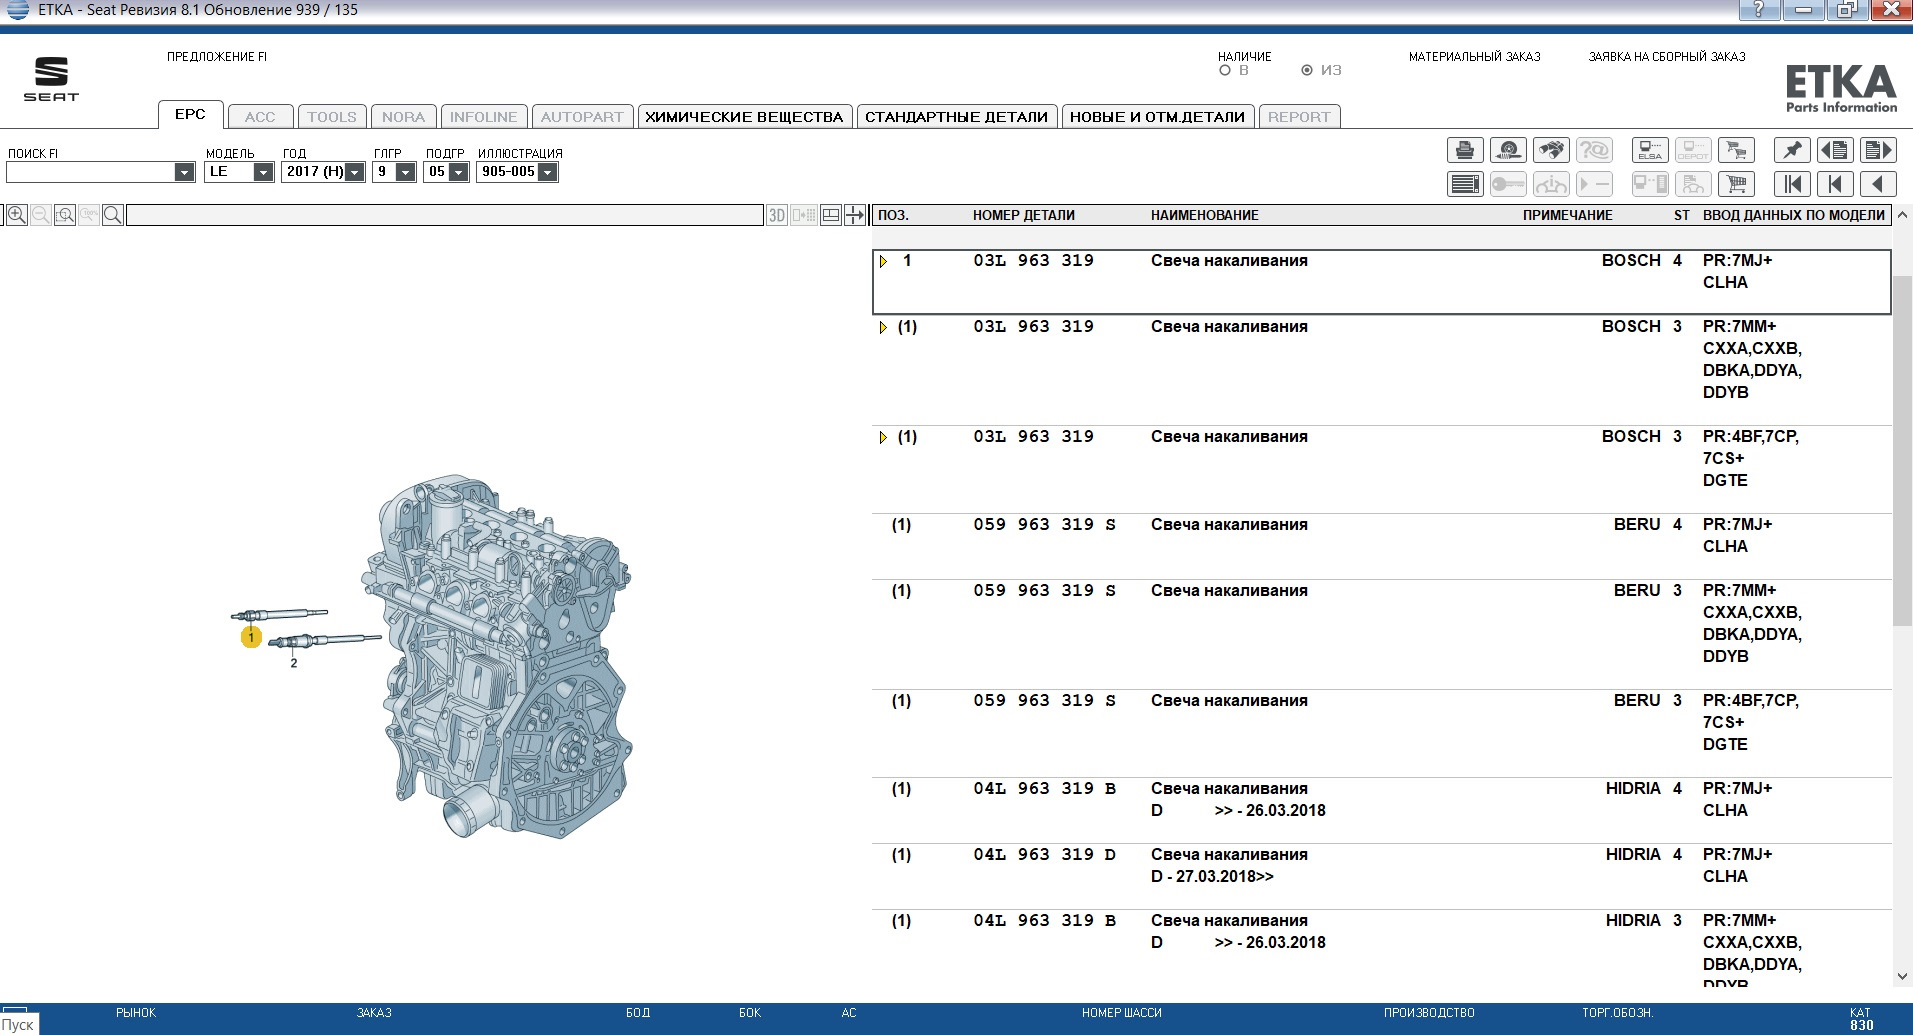1913x1035 pixels.
Task: Click the zoom-in magnifier above the illustration
Action: pyautogui.click(x=16, y=214)
